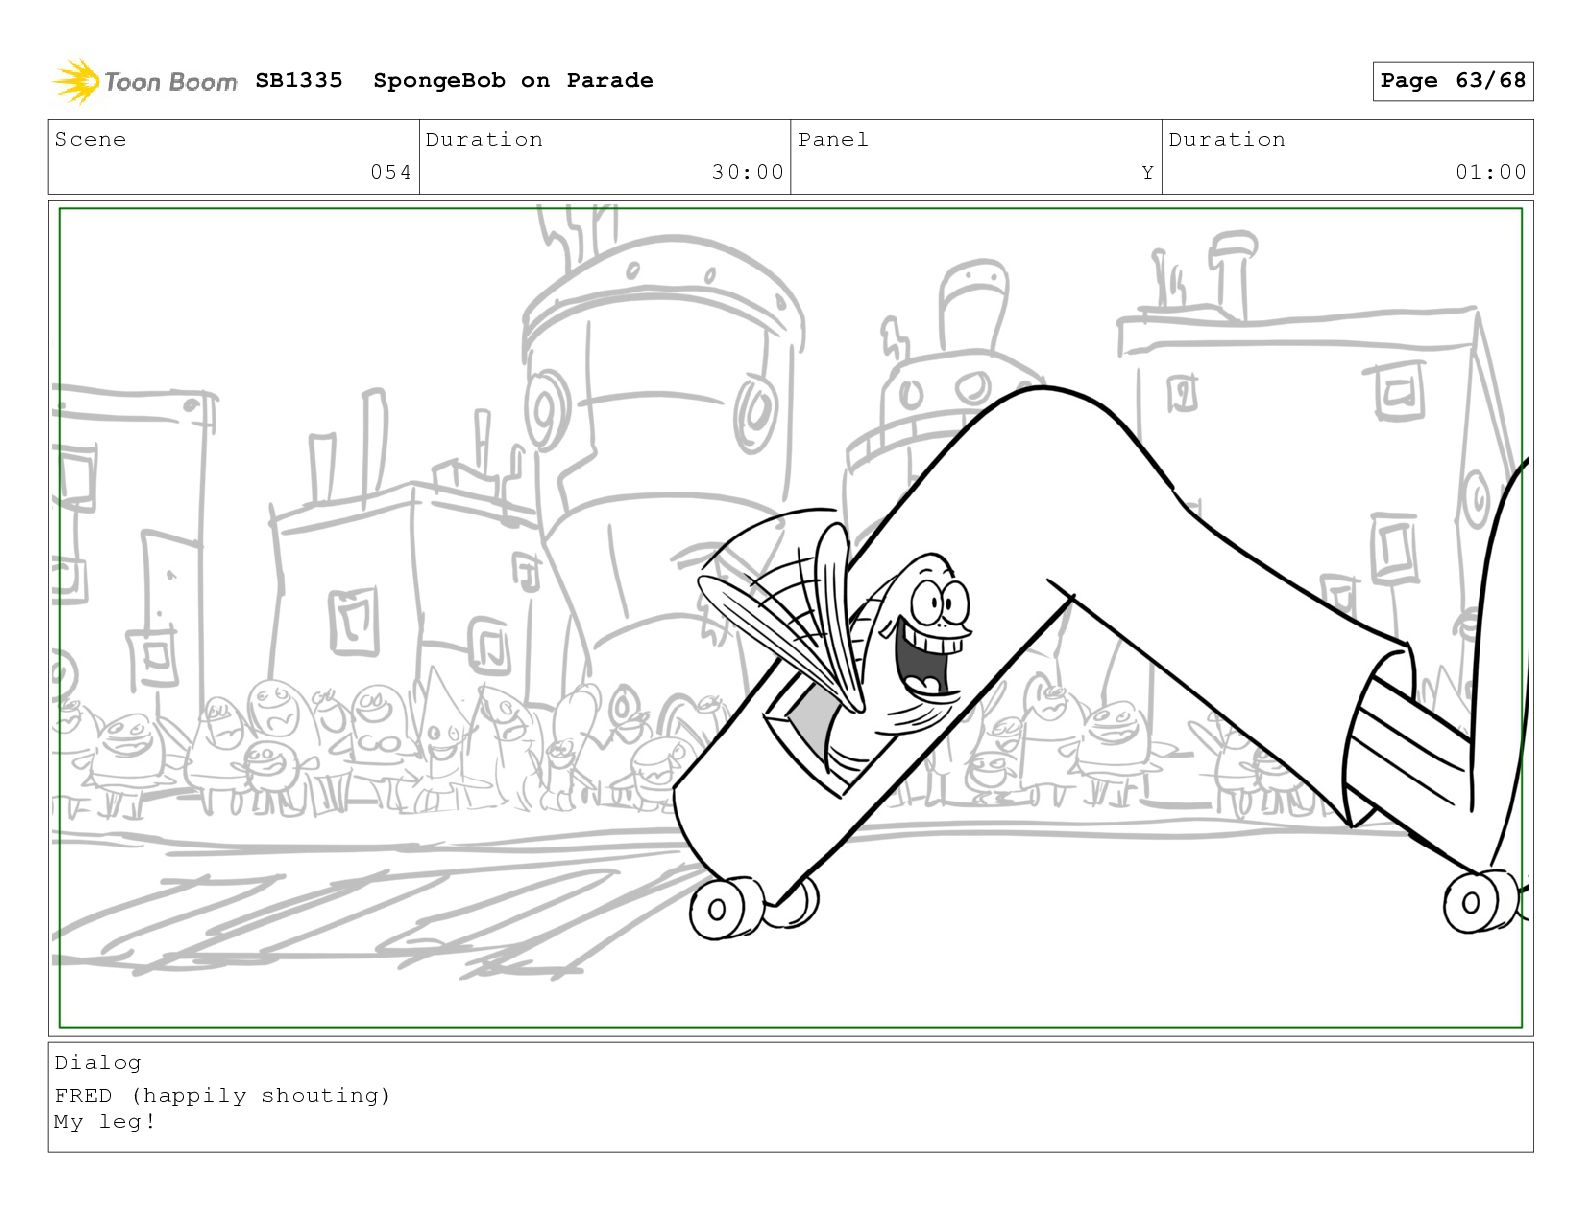Click the 'Page 63/68' page indicator
Image resolution: width=1584 pixels, height=1224 pixels.
click(1452, 81)
